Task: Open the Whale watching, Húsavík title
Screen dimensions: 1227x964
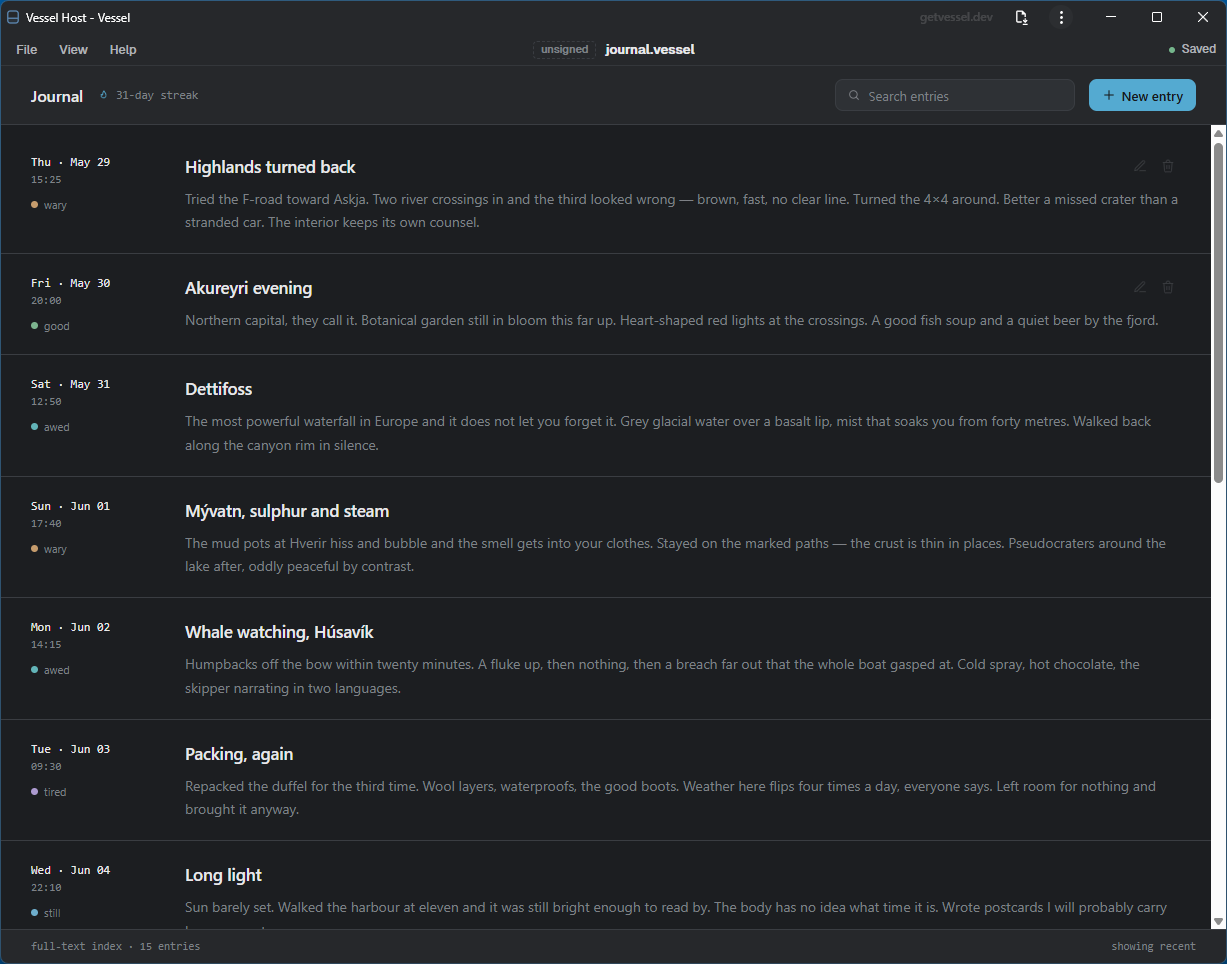Action: [x=279, y=632]
